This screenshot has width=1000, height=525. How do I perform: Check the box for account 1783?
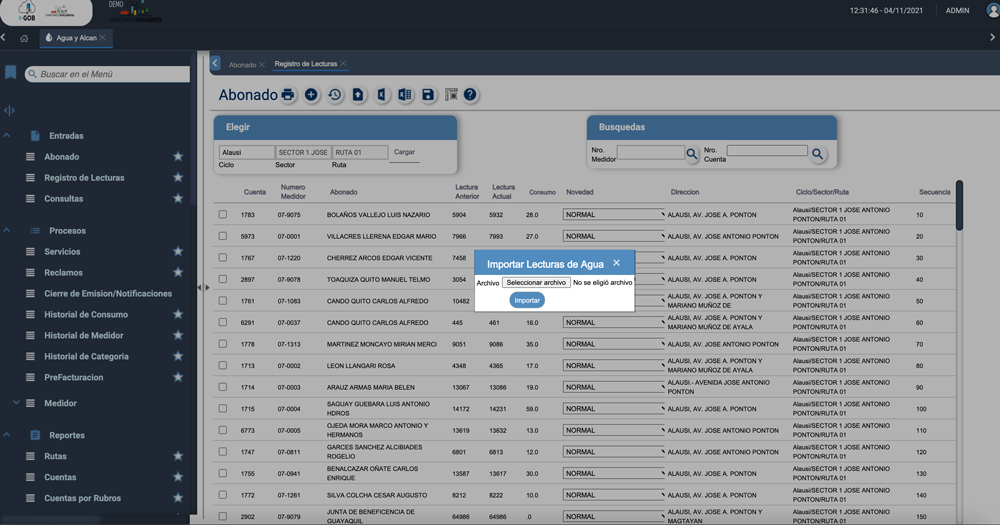tap(223, 215)
